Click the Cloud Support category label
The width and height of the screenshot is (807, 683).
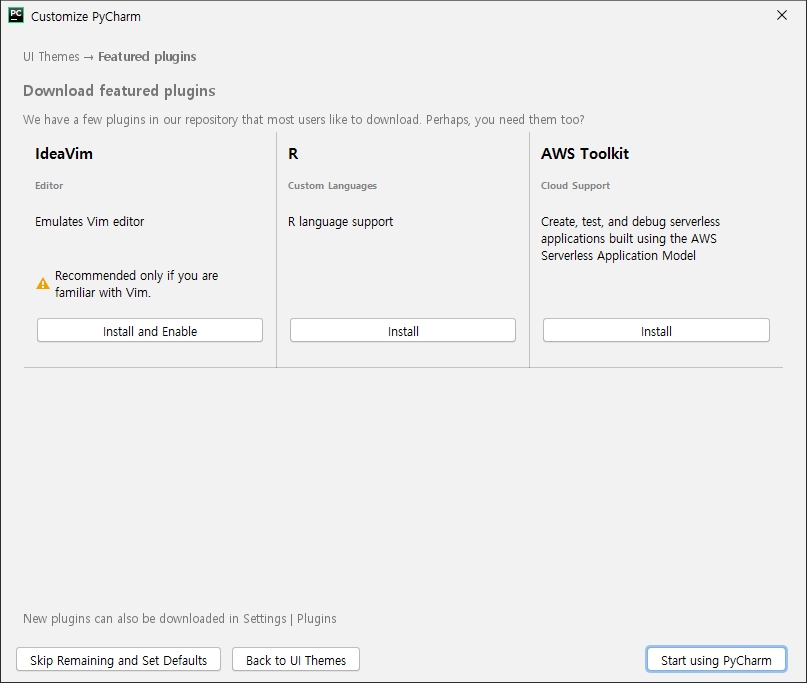[575, 186]
